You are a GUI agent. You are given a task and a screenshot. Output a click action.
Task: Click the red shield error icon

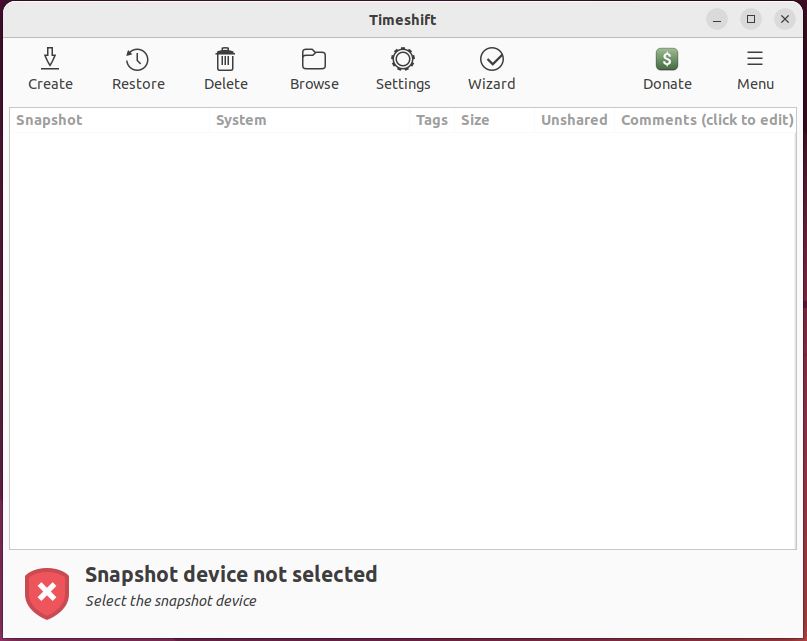(x=47, y=593)
